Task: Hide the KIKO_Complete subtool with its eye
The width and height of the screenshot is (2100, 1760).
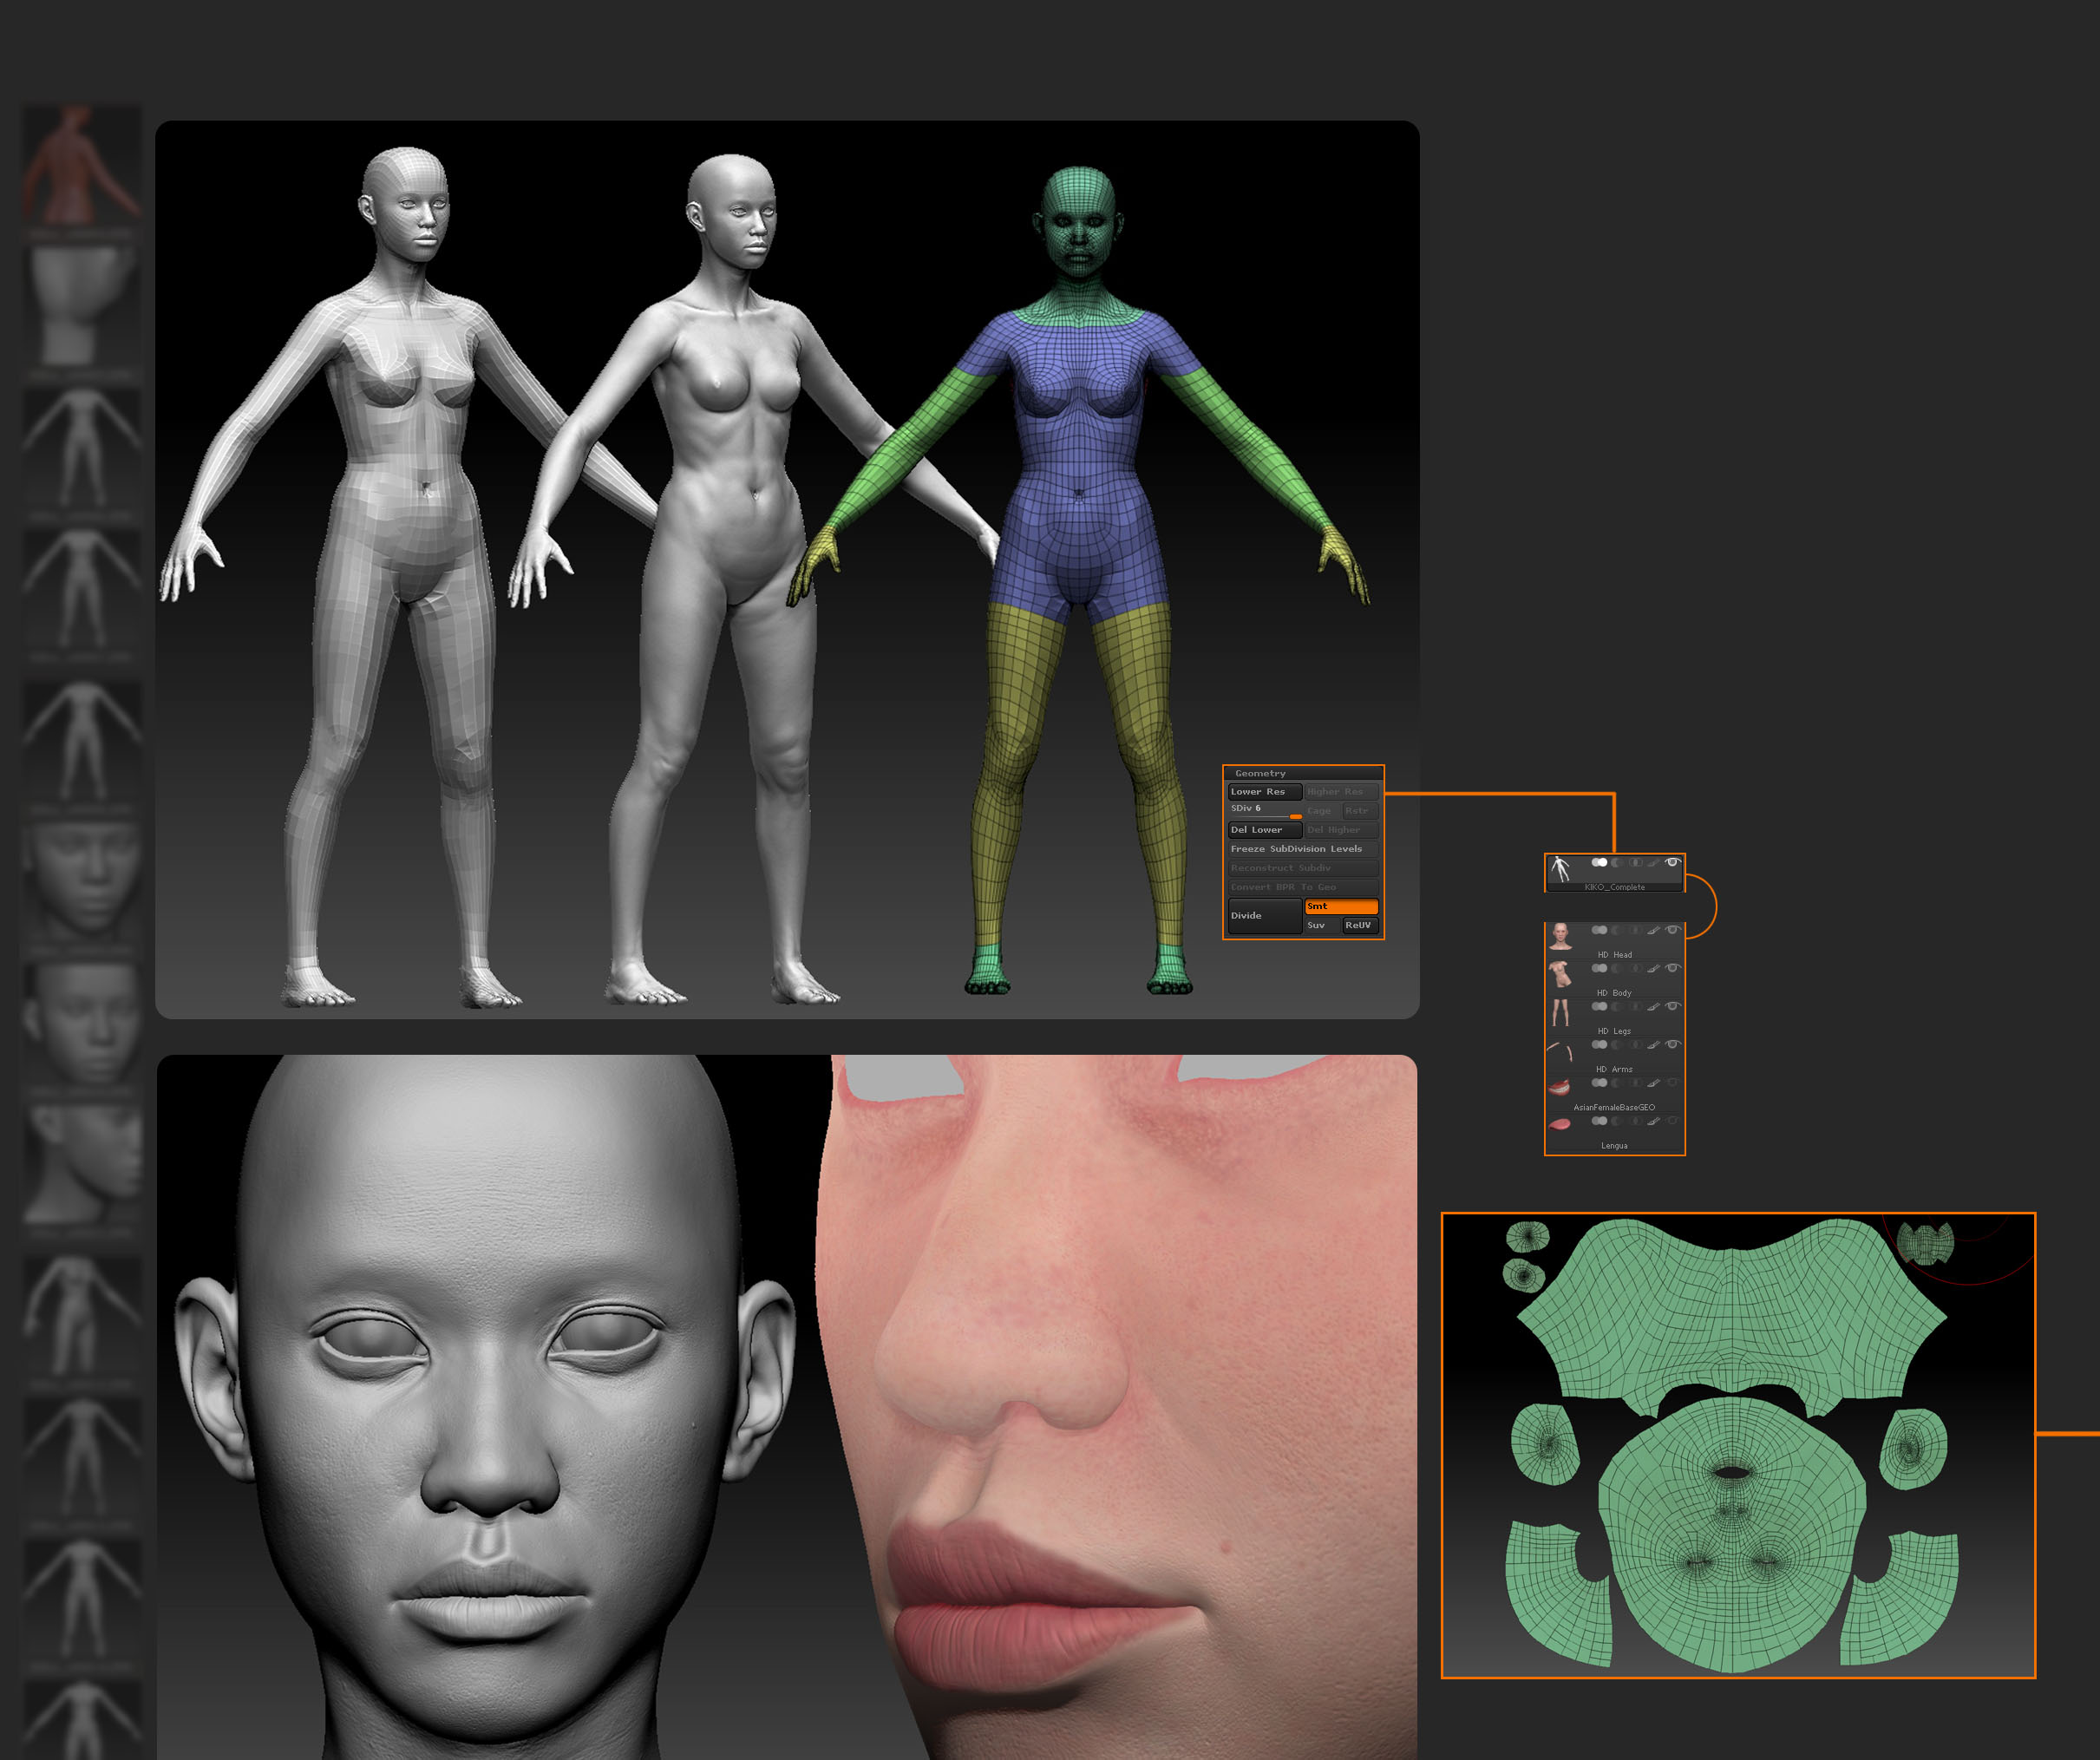Action: [1673, 863]
